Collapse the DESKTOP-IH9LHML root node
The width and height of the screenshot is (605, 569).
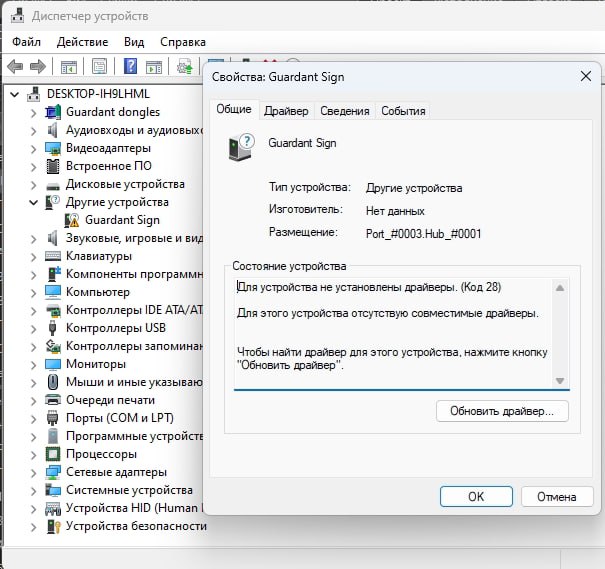pyautogui.click(x=15, y=94)
